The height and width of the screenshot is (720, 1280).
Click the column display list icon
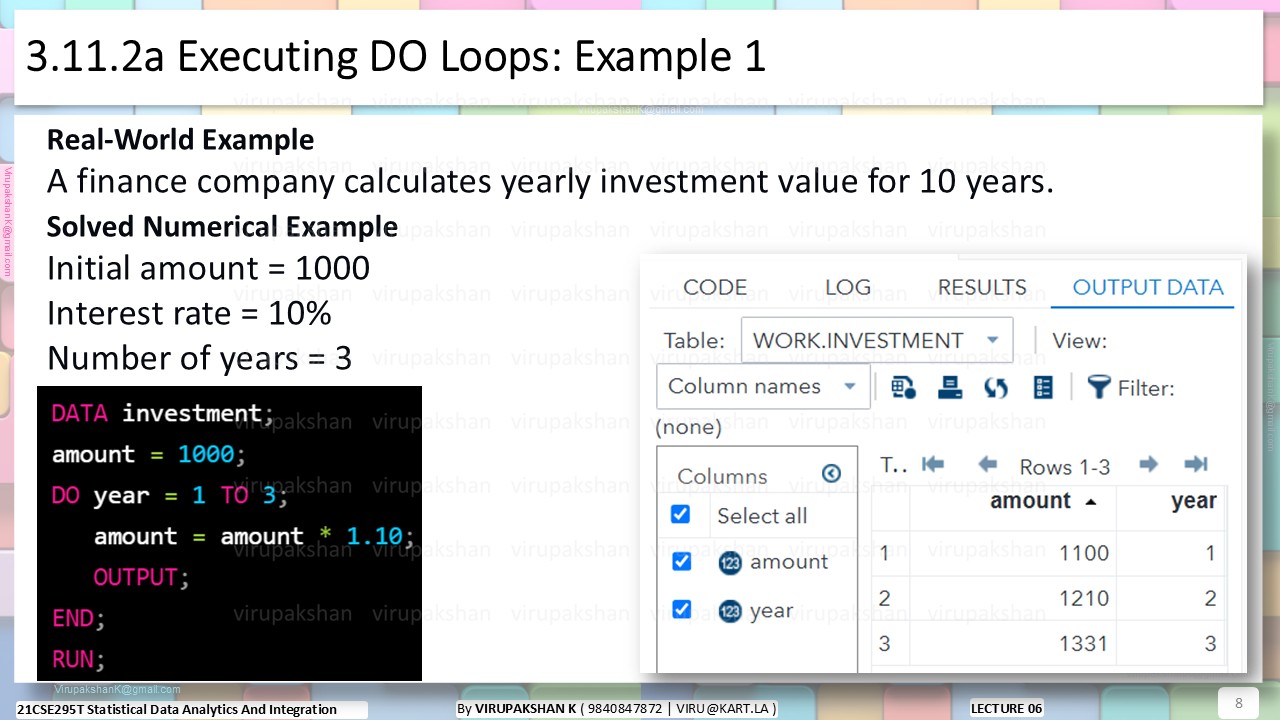(x=1043, y=387)
